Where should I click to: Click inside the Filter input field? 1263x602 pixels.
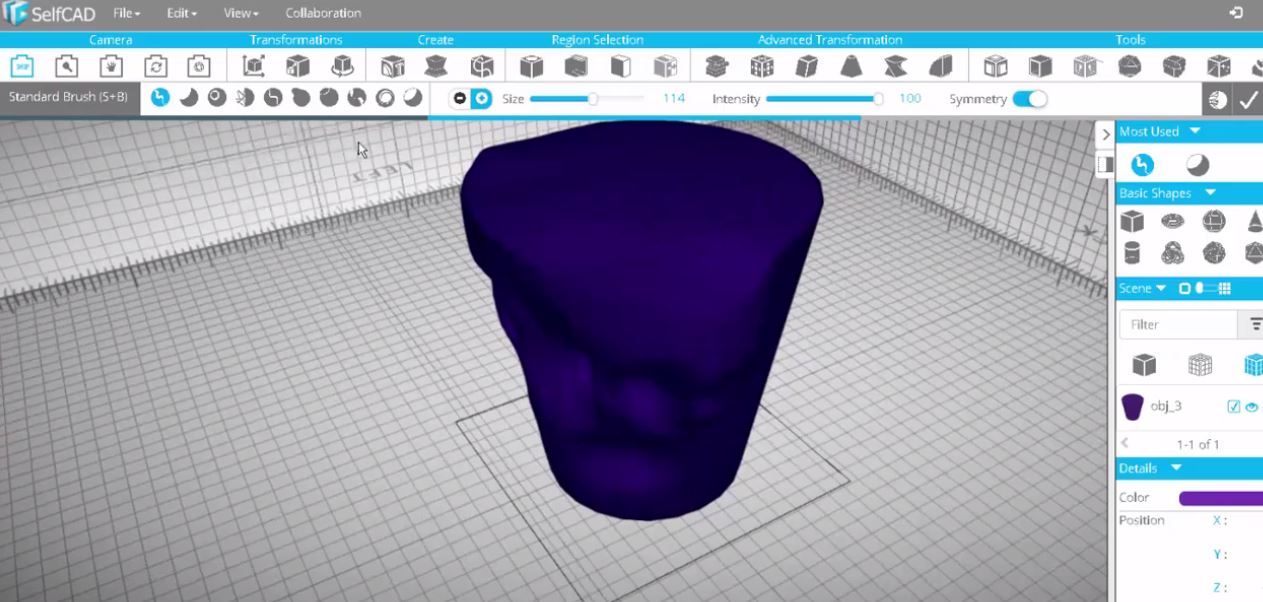tap(1180, 324)
